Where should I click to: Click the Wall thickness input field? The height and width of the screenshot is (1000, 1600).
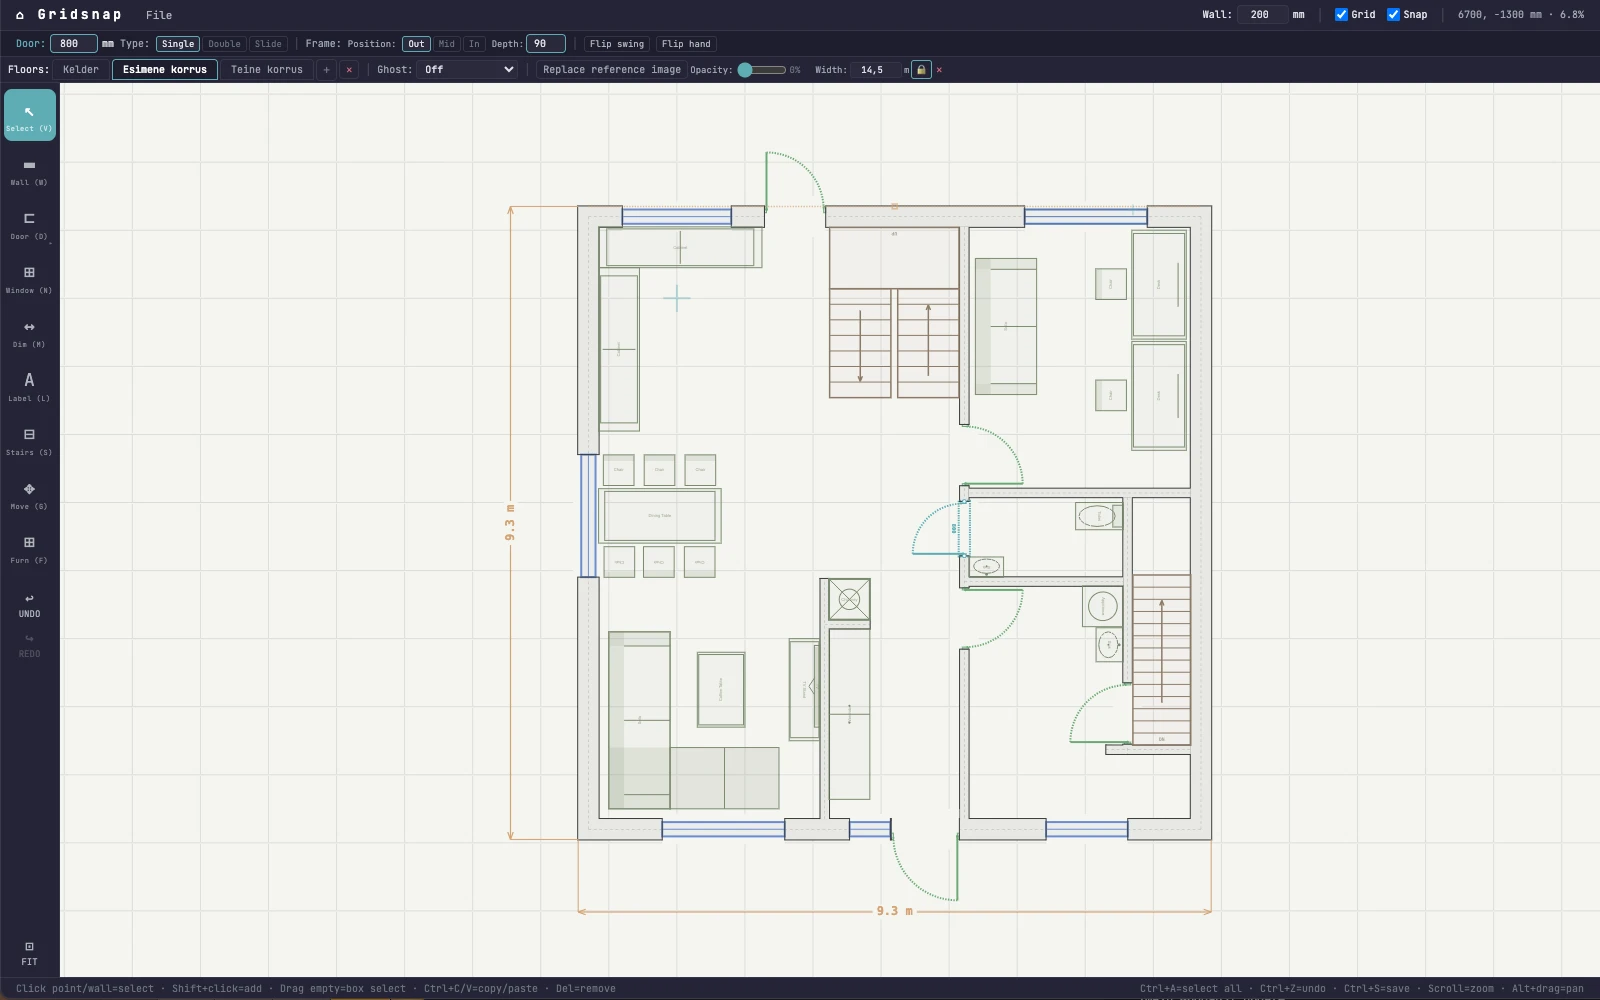[x=1263, y=14]
